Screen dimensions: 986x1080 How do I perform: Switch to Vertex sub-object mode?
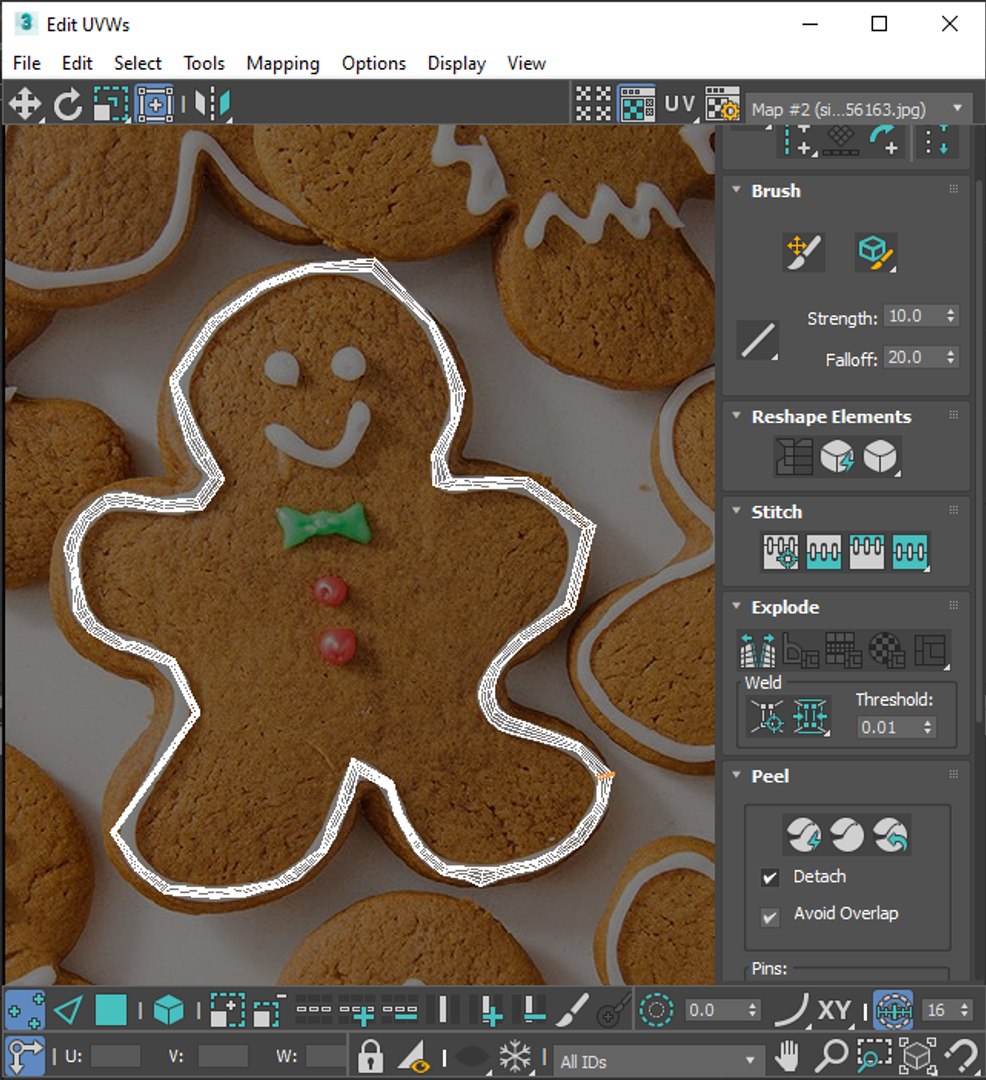25,1011
